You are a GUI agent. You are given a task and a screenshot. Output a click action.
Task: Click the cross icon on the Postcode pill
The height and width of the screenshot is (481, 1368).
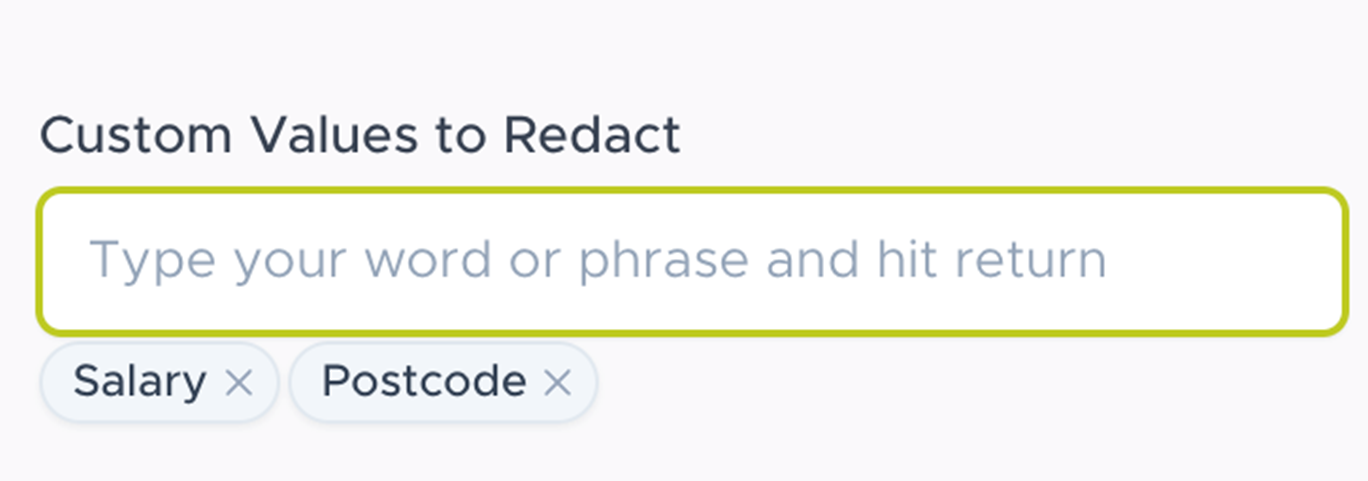point(557,382)
